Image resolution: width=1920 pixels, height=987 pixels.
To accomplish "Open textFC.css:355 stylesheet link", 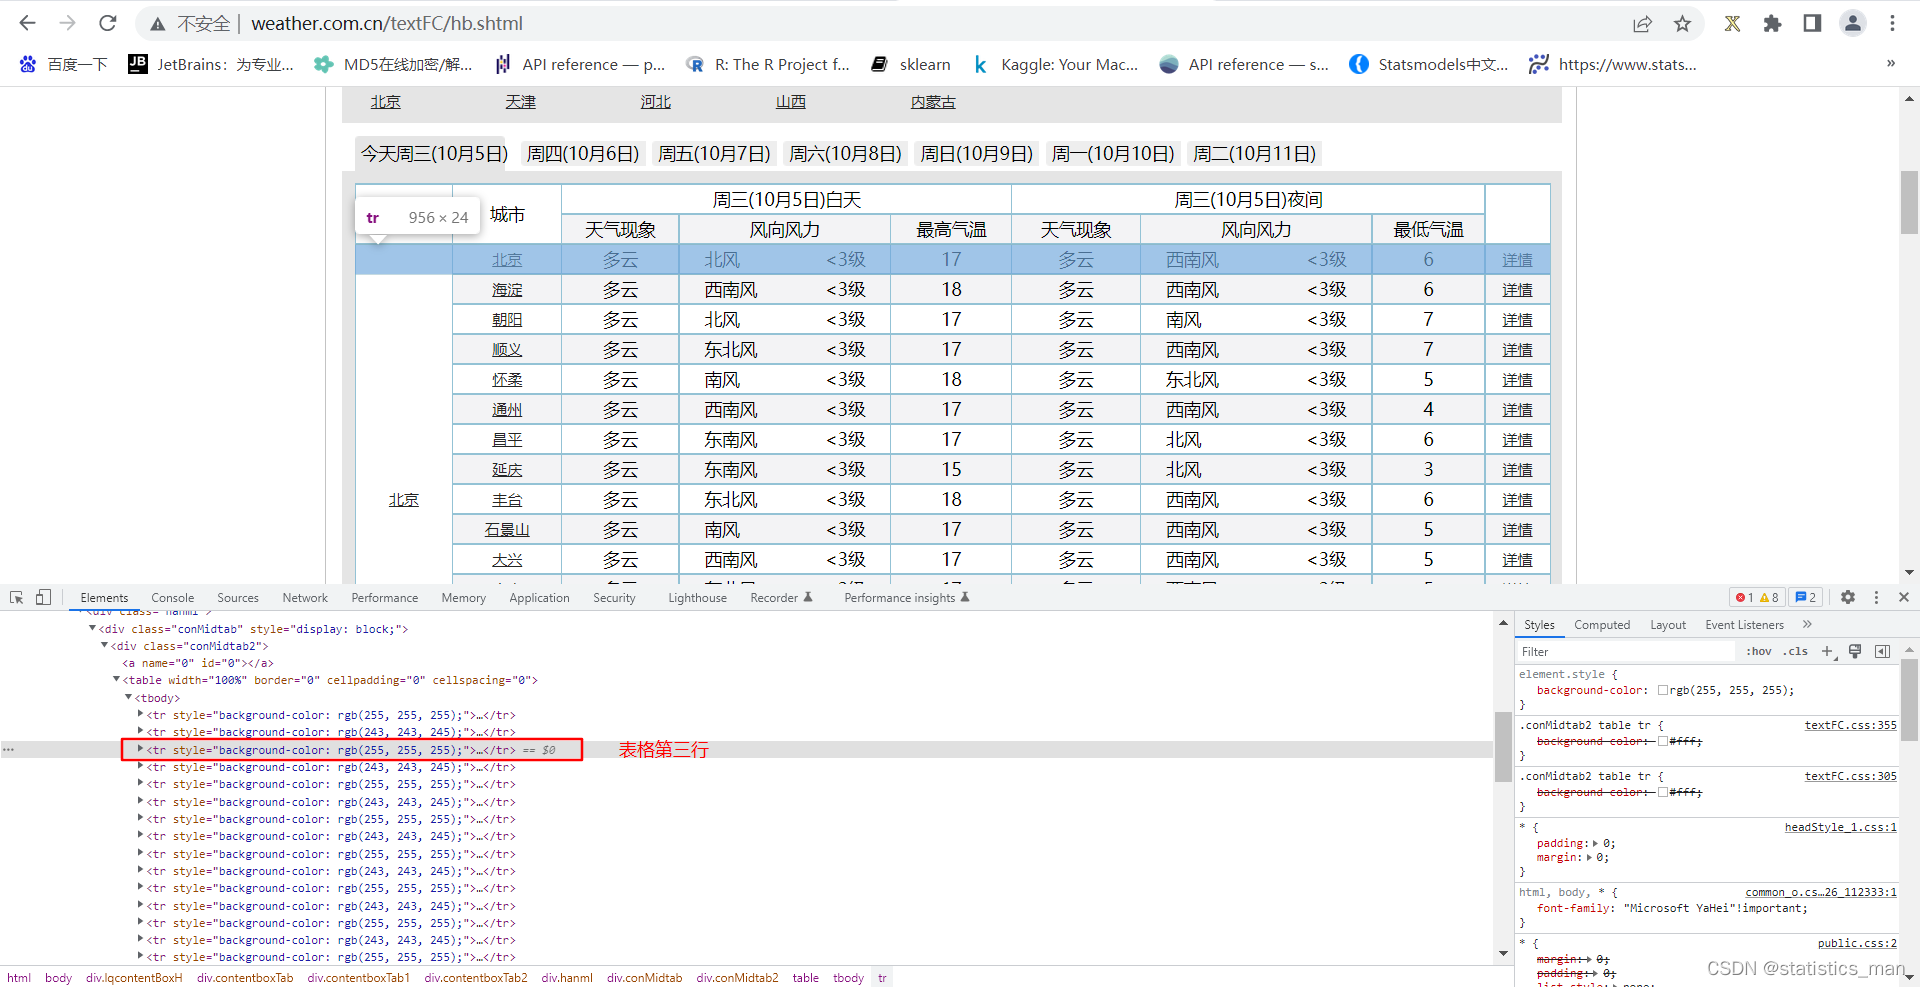I will (x=1851, y=725).
